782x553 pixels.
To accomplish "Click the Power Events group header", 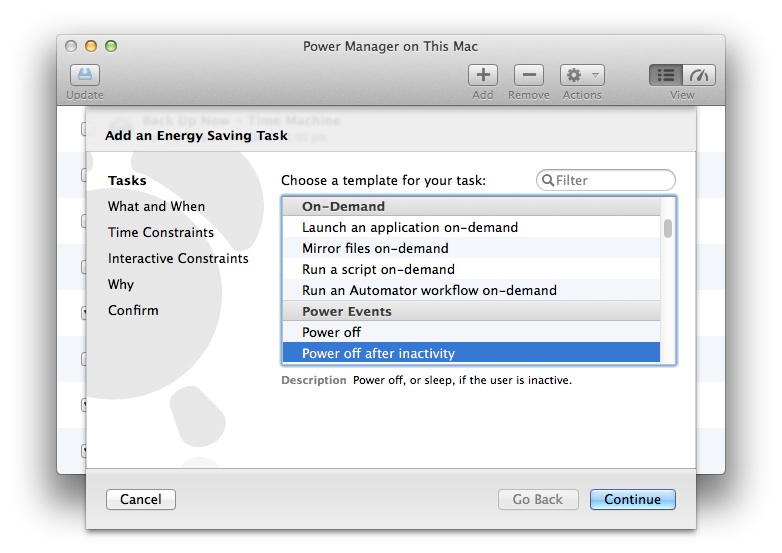I will [471, 311].
